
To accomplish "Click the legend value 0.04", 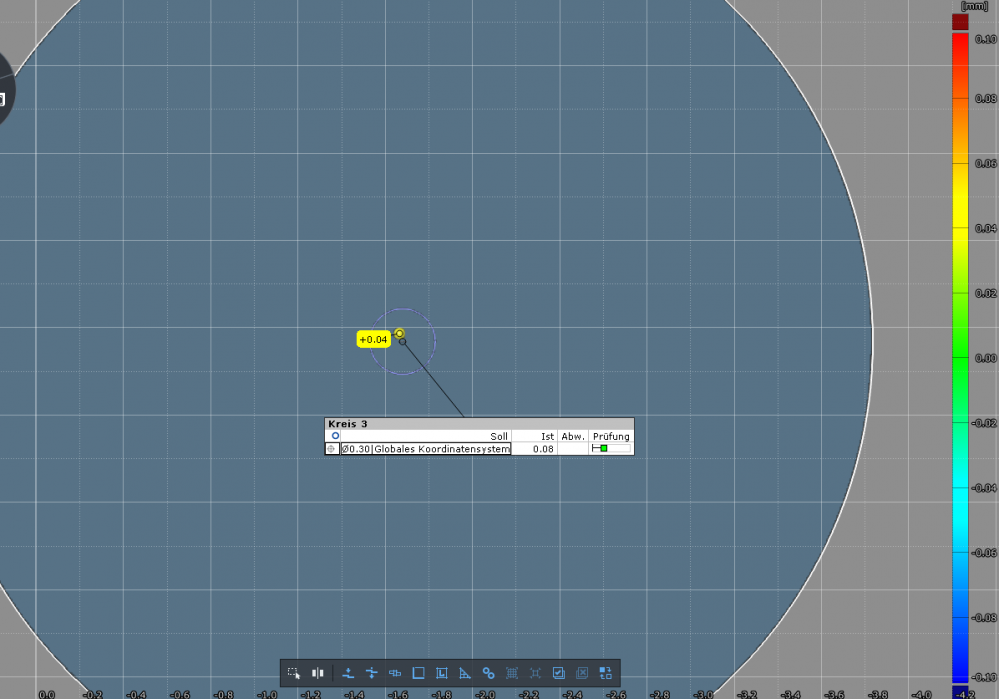I will pyautogui.click(x=986, y=228).
